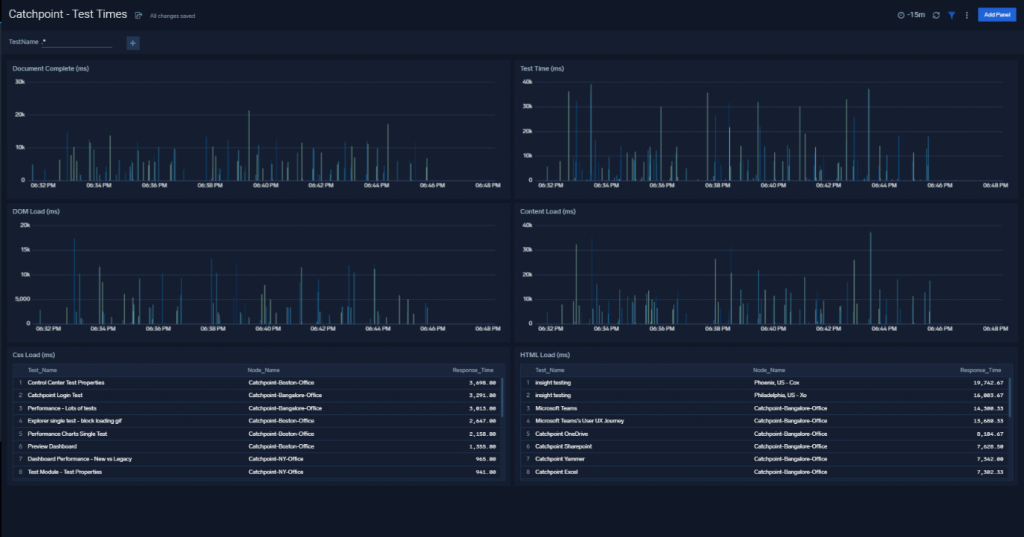
Task: Click the 3,698.00 response time value
Action: coord(483,383)
